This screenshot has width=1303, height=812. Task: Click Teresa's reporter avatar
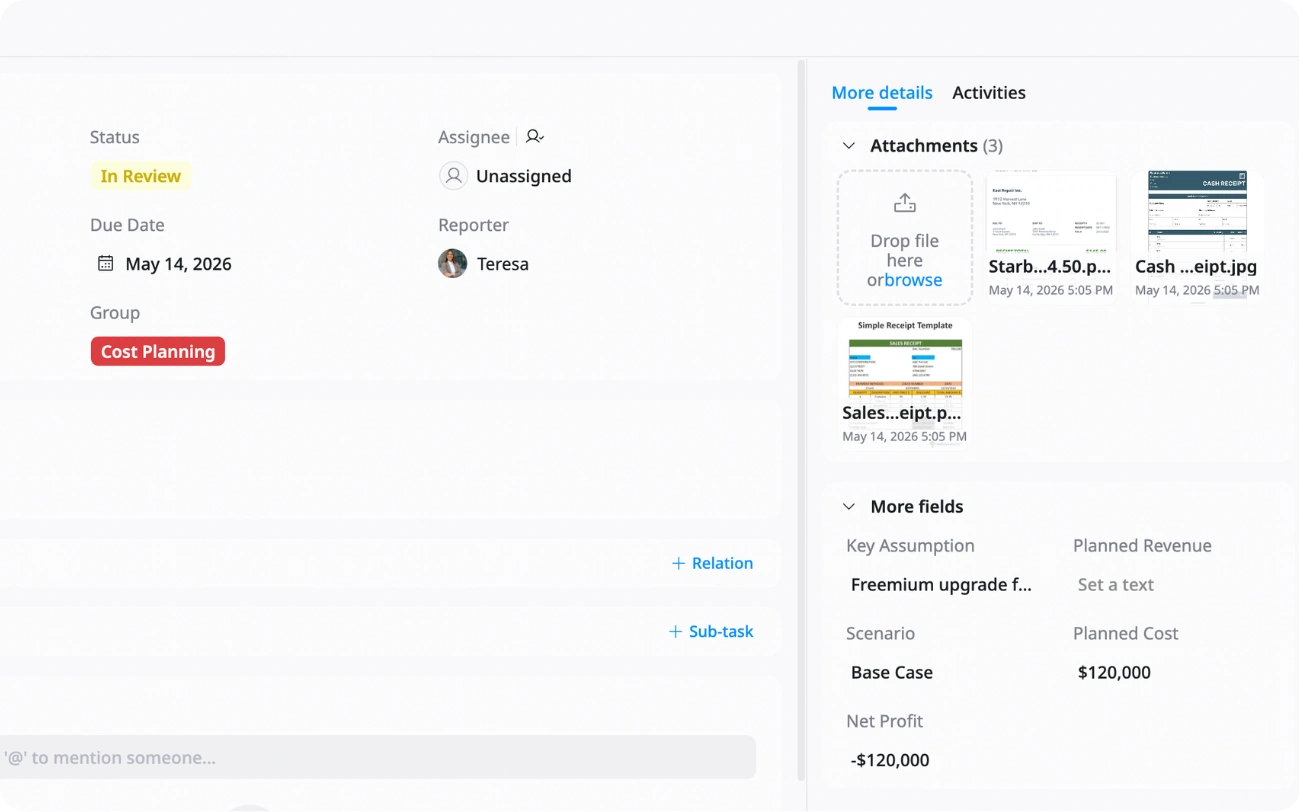coord(453,264)
